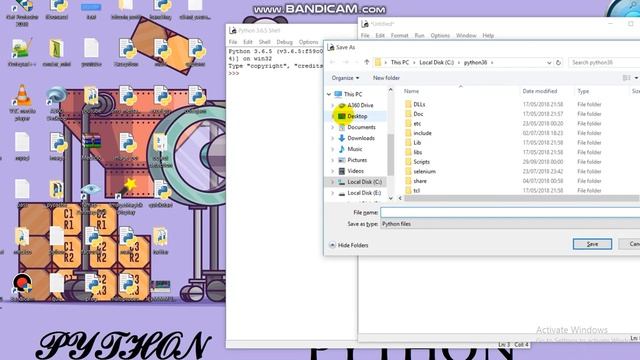Image resolution: width=640 pixels, height=360 pixels.
Task: Expand the A360 Drive tree node
Action: point(333,105)
